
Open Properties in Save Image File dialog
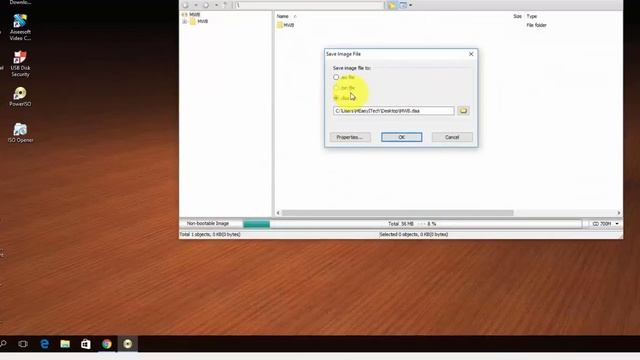(x=350, y=137)
